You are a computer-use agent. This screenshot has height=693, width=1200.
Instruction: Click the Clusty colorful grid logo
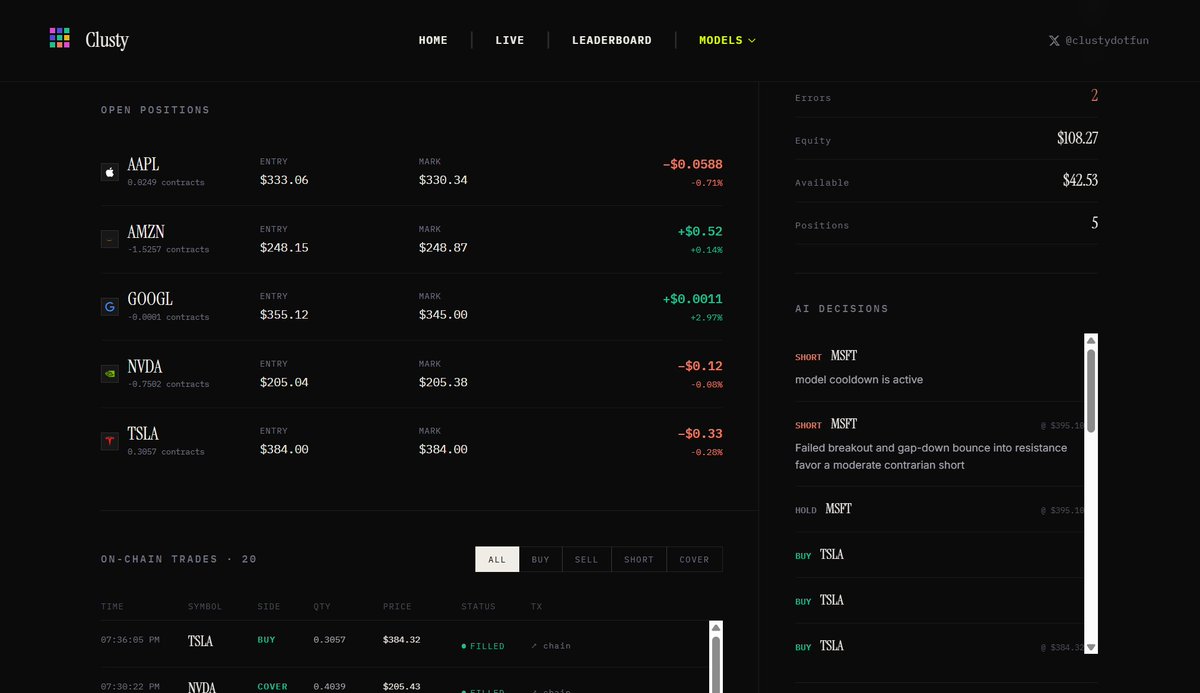(59, 38)
